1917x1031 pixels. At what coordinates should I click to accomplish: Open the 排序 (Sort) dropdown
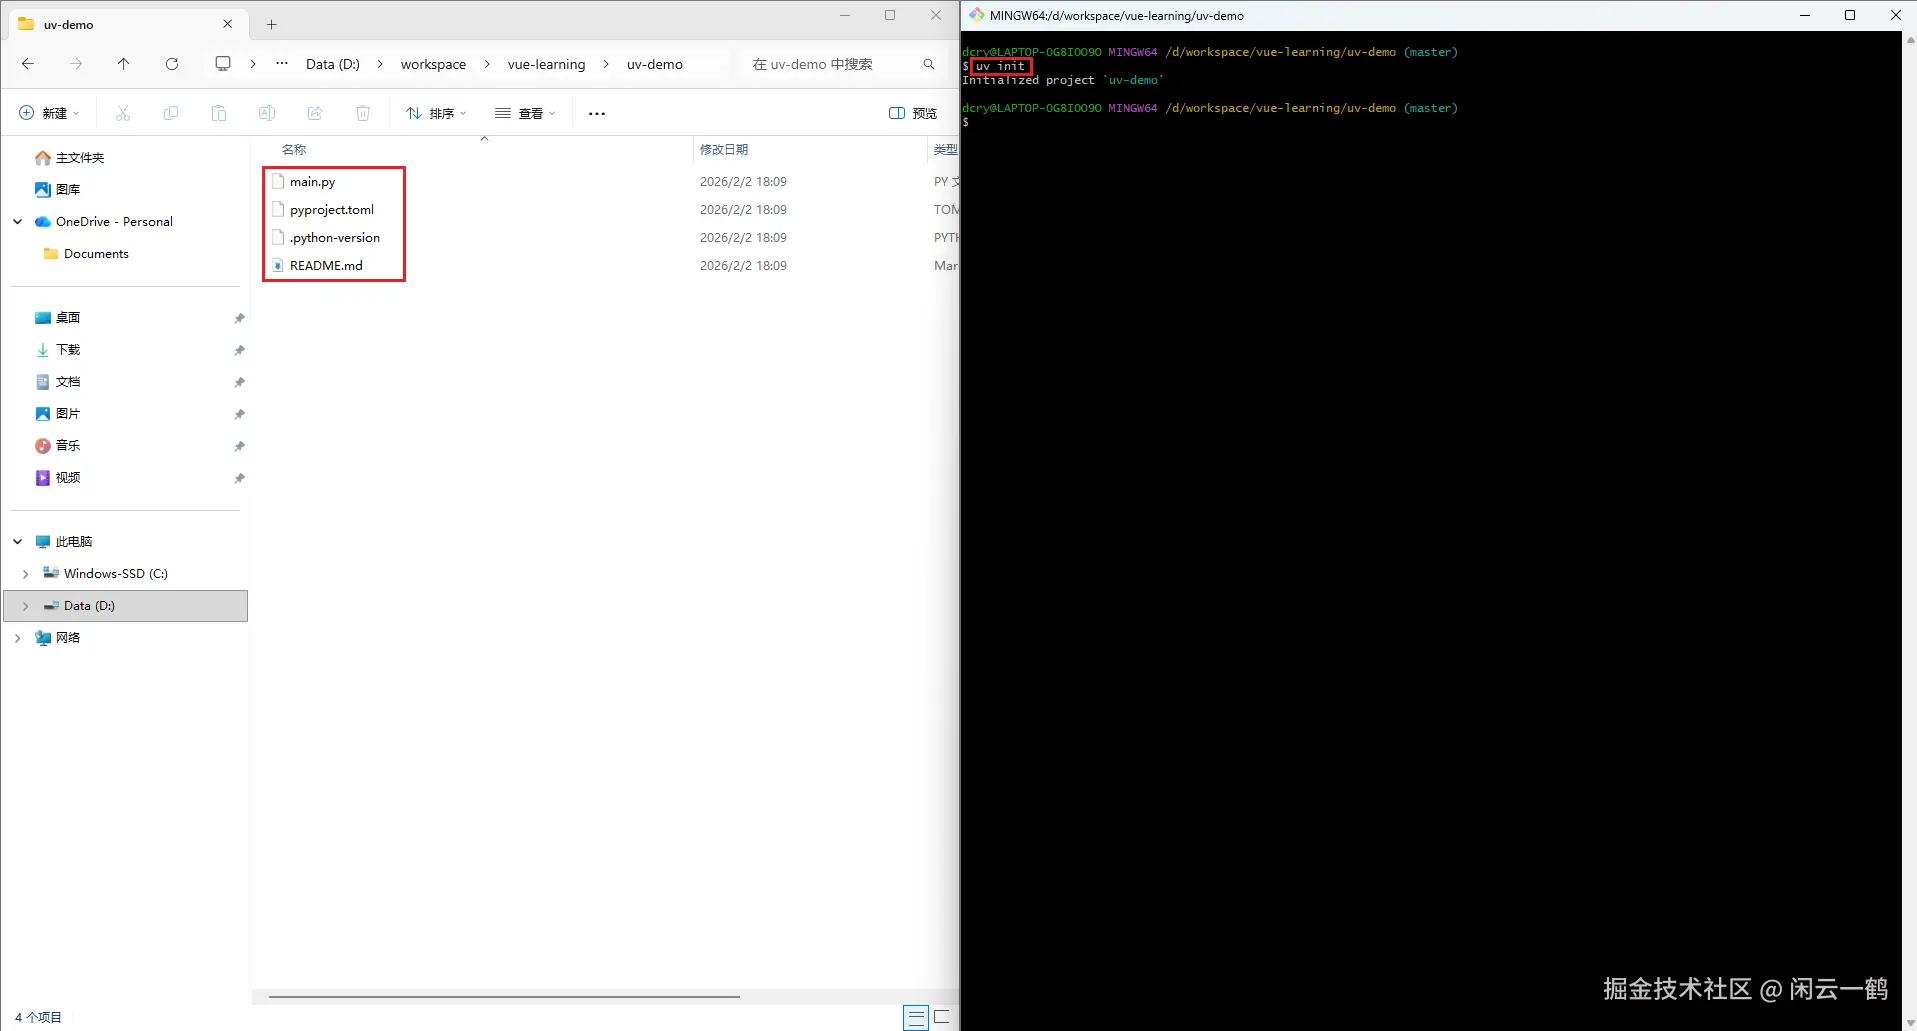click(436, 113)
